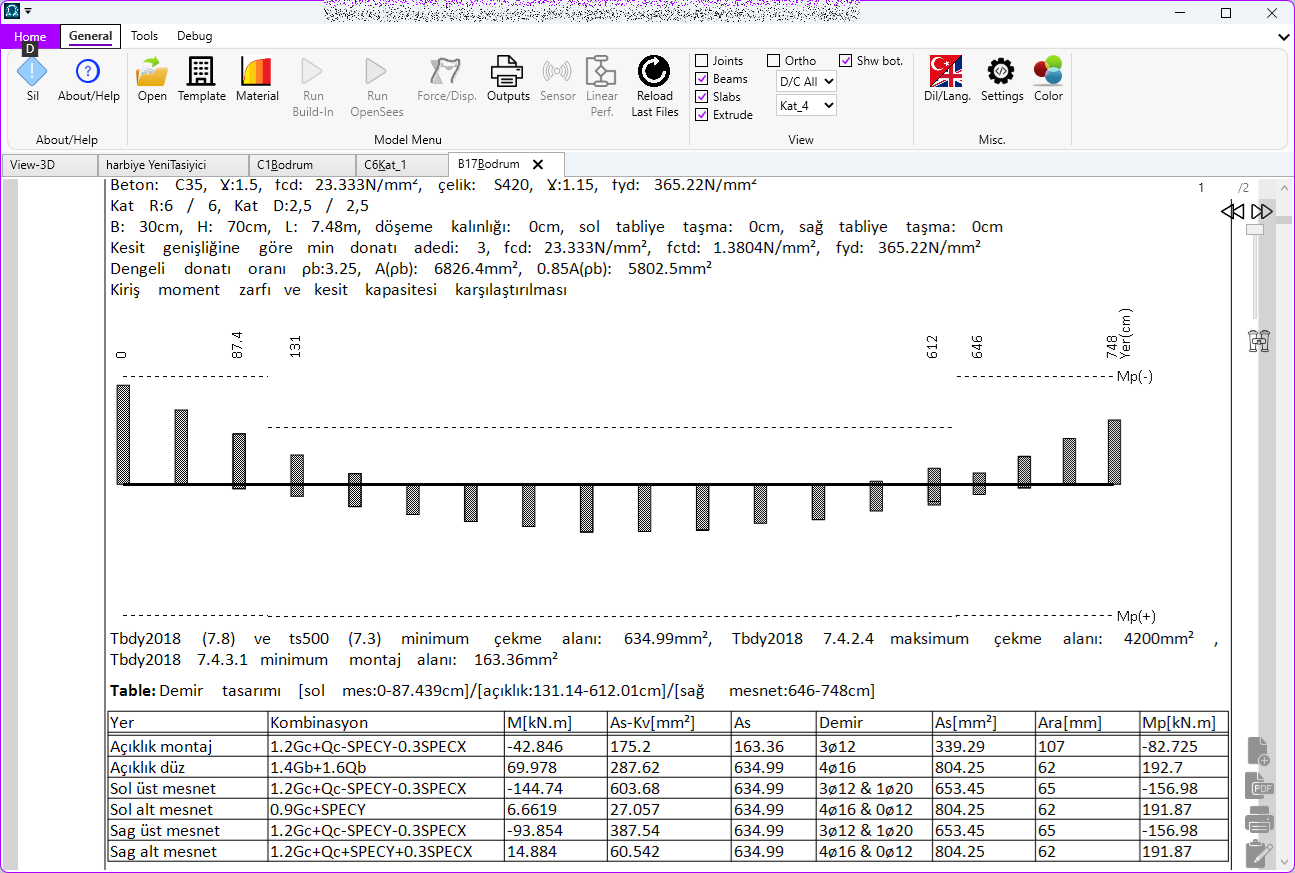Click the vertical scrollbar up arrow
1295x873 pixels.
1285,186
